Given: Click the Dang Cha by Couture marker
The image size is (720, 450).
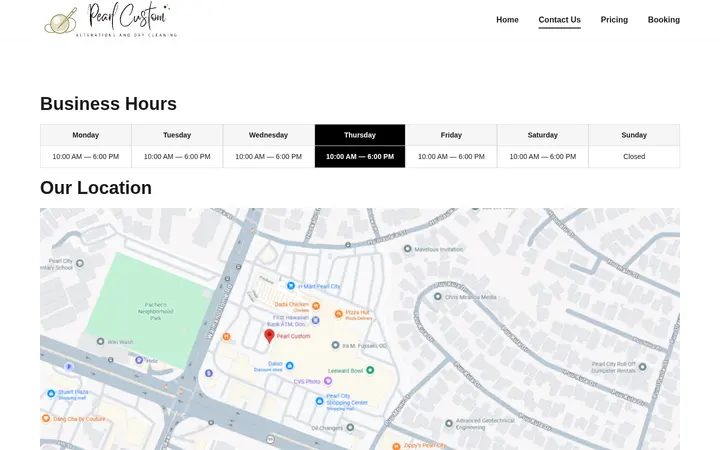Looking at the screenshot, I should pos(45,418).
